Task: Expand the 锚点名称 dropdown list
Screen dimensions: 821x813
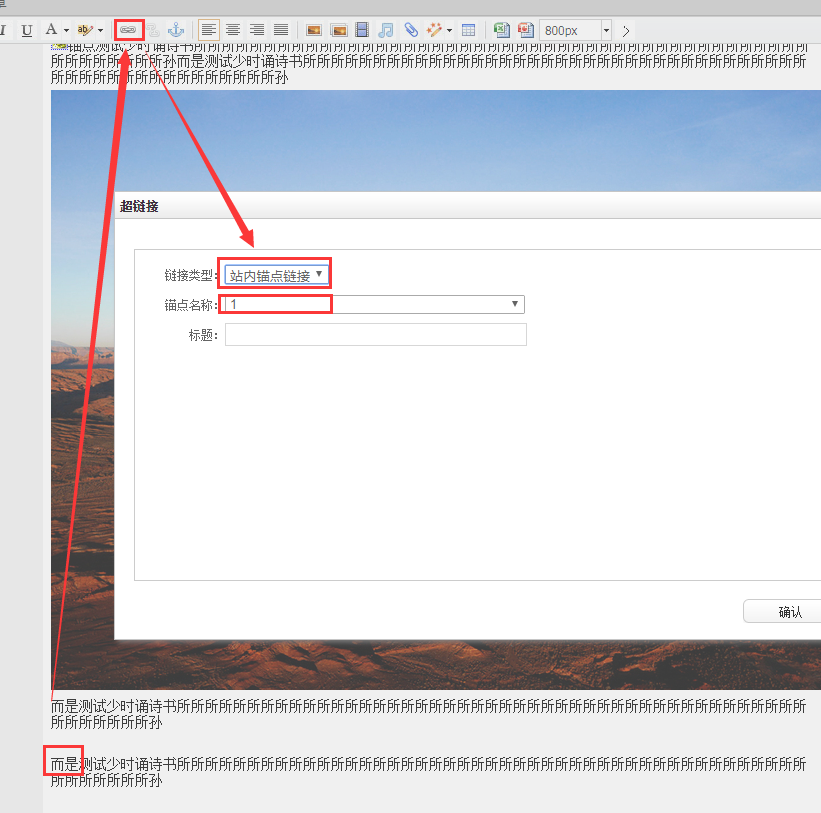Action: click(x=515, y=304)
